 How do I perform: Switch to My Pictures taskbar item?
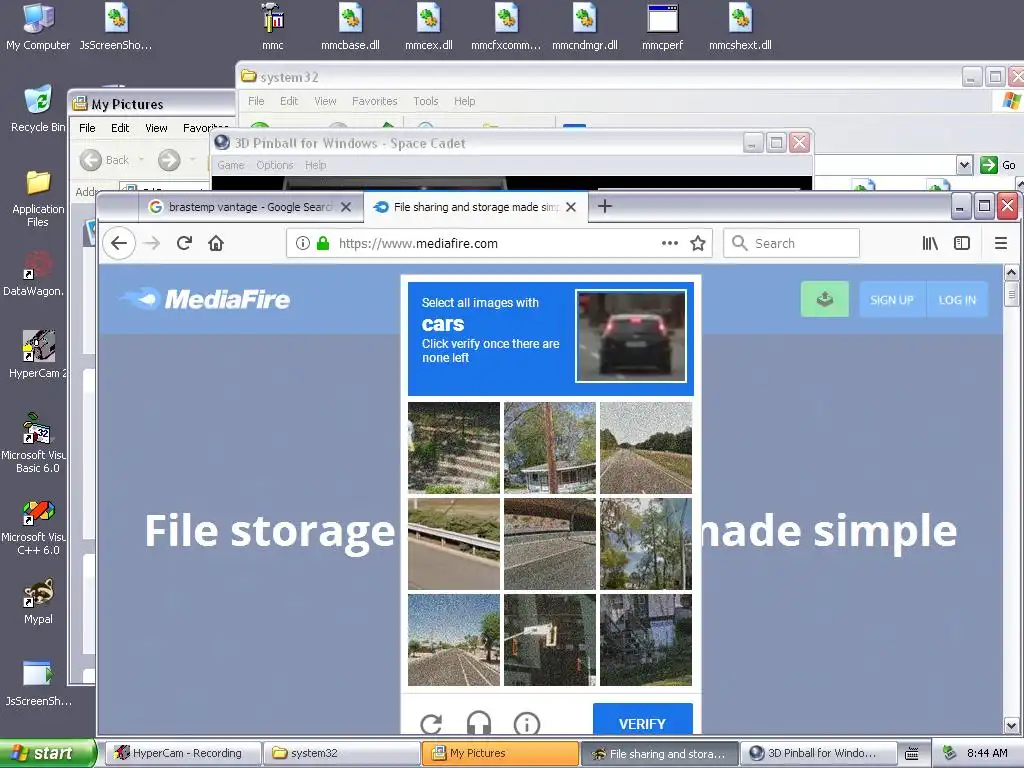[500, 753]
